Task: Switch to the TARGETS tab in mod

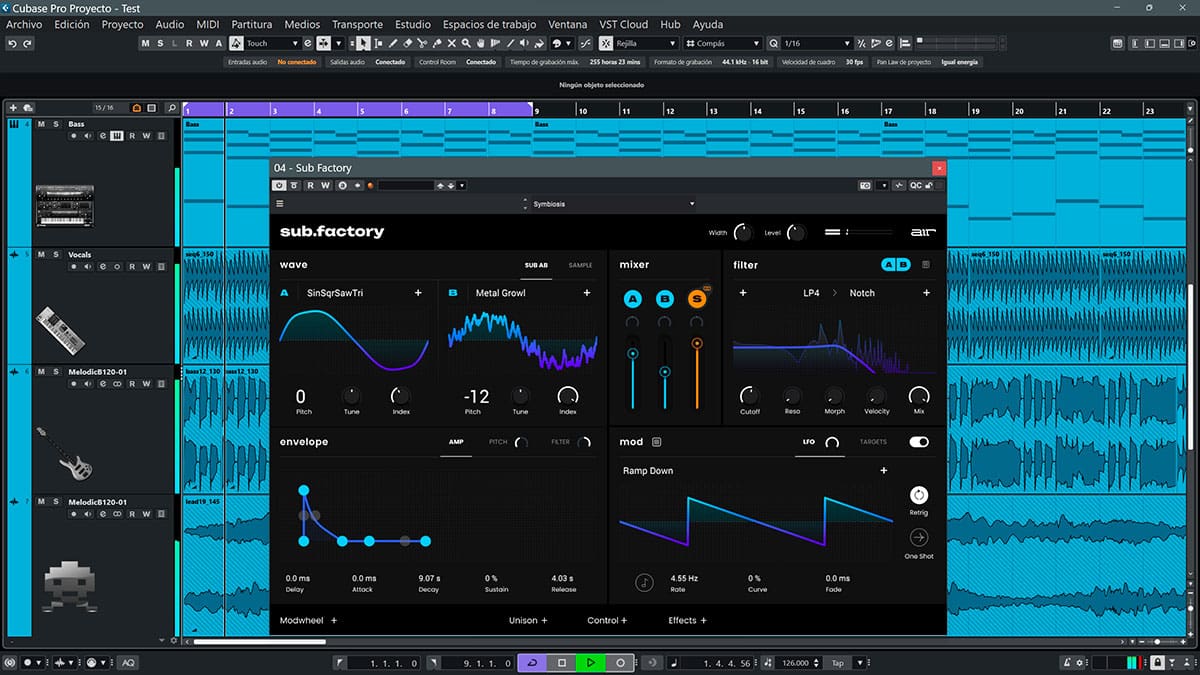Action: click(x=873, y=442)
